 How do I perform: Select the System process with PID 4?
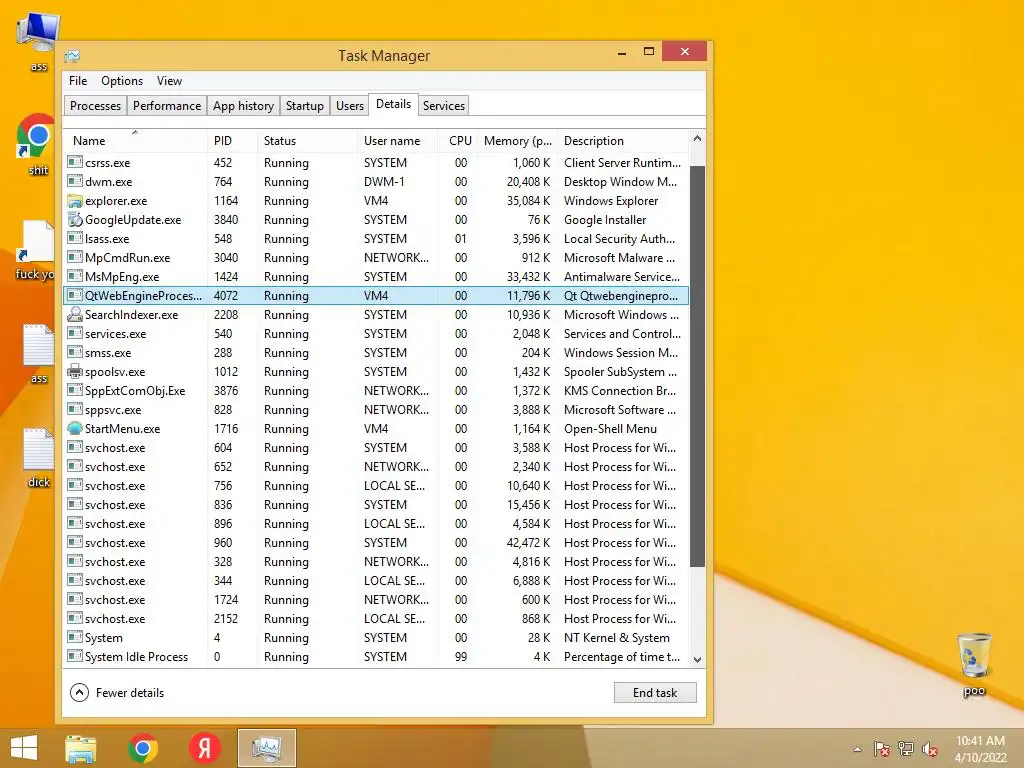coord(376,637)
